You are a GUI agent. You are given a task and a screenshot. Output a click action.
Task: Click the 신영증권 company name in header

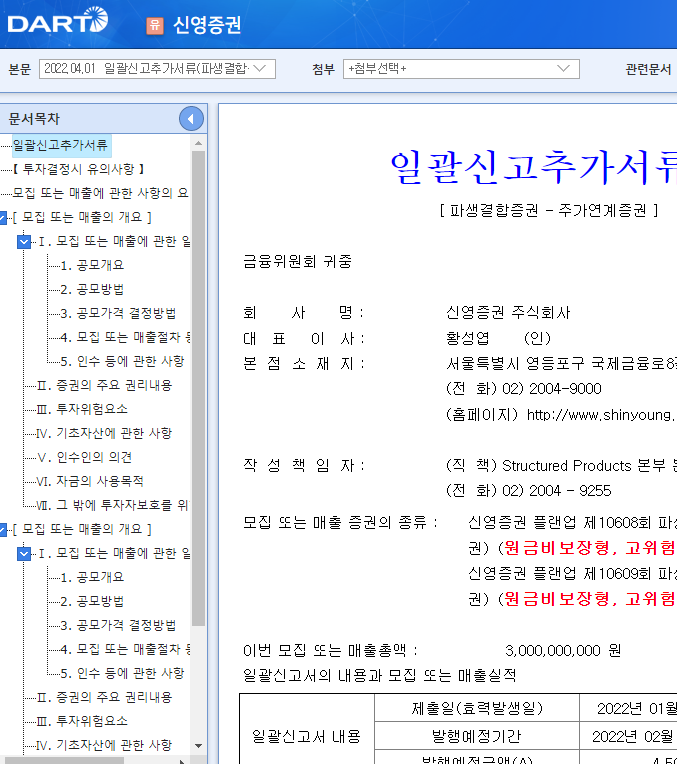pos(207,25)
